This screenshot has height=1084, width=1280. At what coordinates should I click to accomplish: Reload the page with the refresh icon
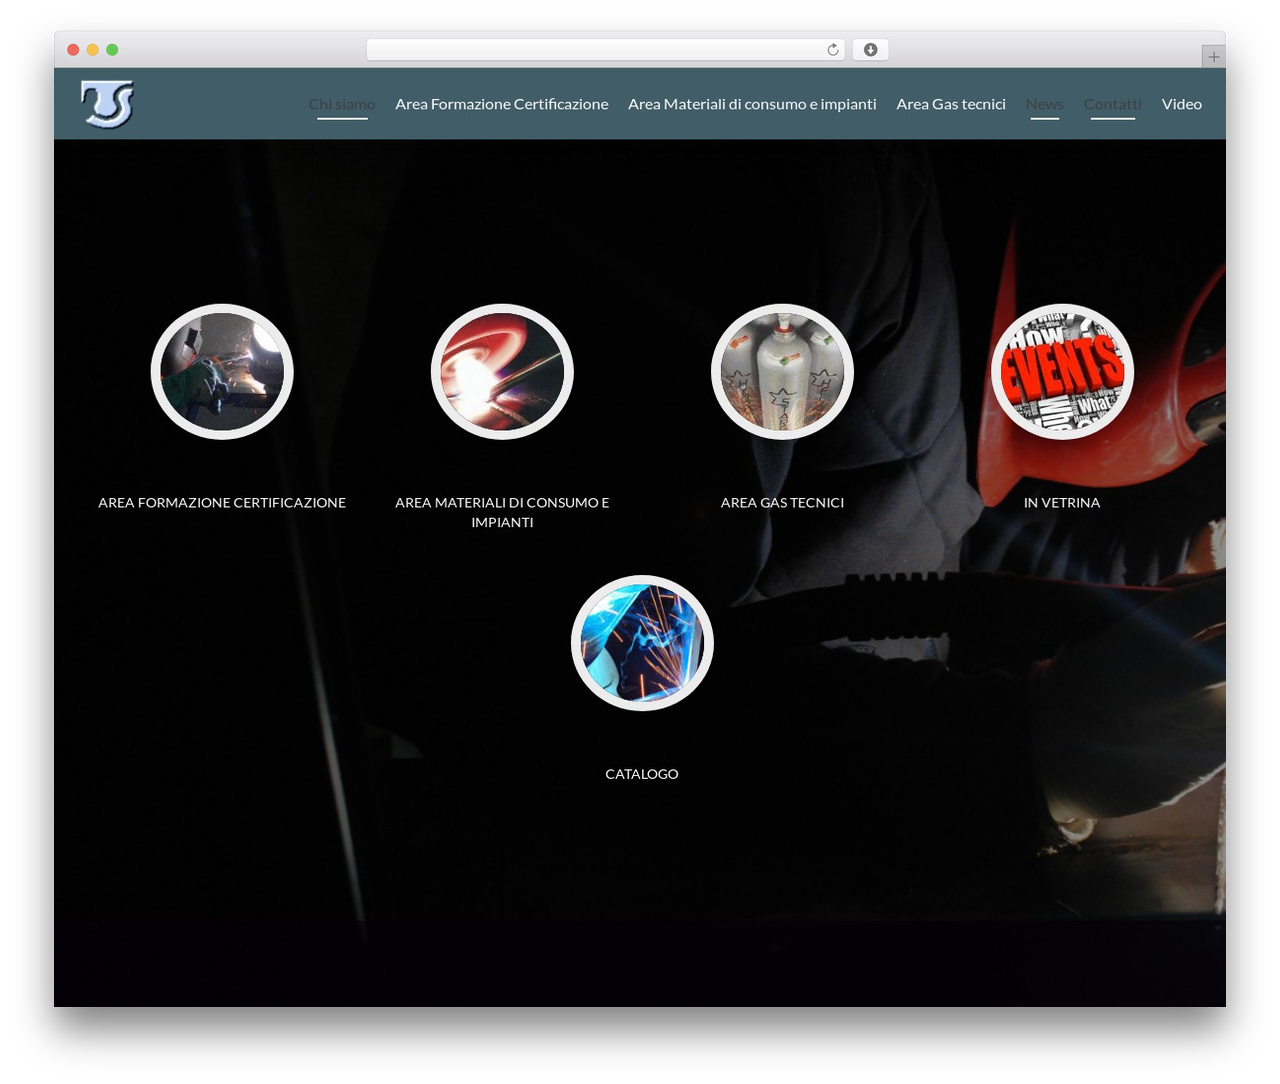pyautogui.click(x=833, y=50)
